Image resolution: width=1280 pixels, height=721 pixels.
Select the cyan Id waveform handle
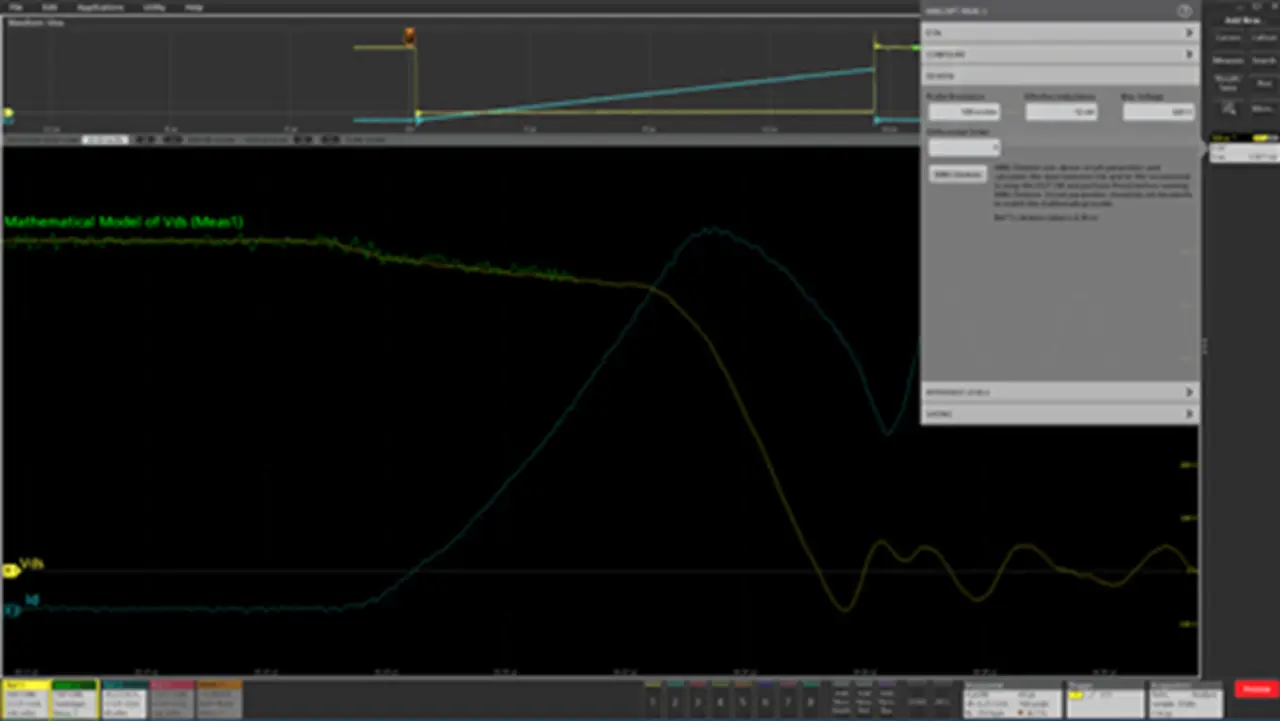coord(10,609)
